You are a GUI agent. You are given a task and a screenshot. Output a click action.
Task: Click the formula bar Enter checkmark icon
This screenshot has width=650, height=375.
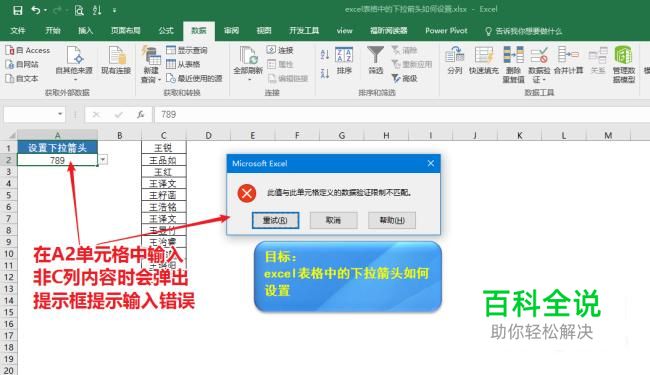click(x=119, y=115)
